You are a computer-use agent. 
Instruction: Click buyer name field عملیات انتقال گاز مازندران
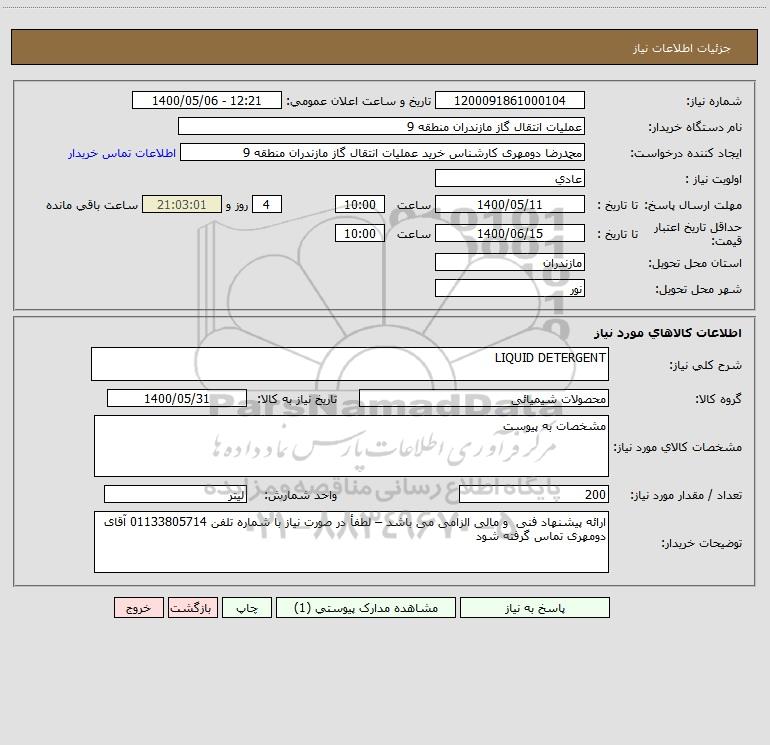pyautogui.click(x=381, y=126)
